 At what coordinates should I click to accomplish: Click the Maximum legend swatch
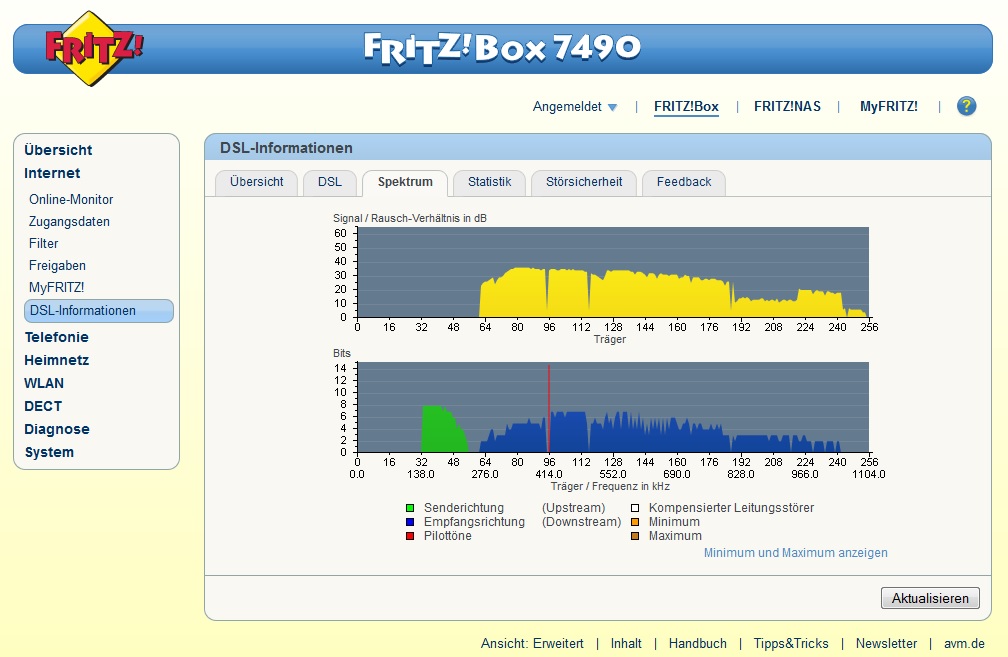[635, 536]
